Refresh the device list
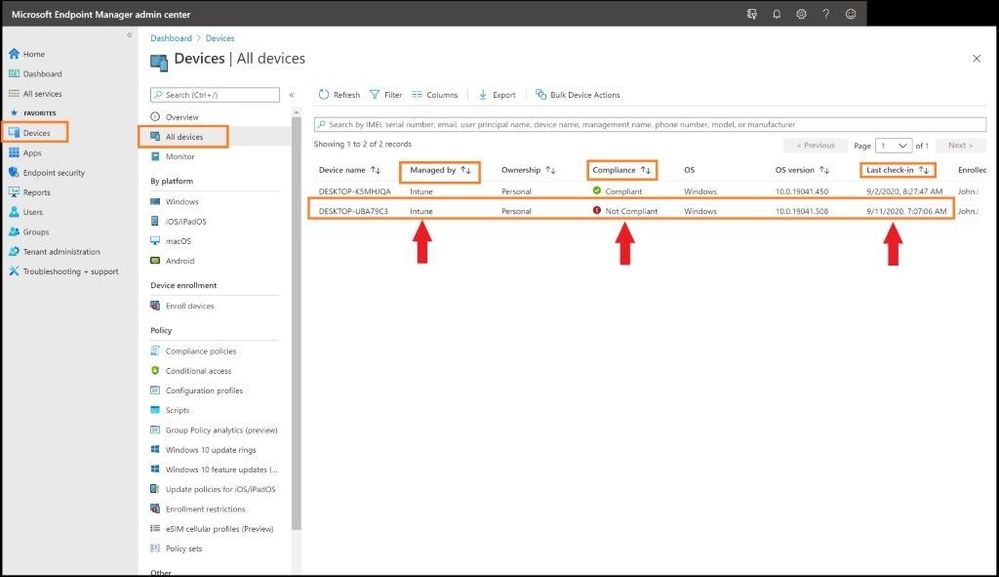The width and height of the screenshot is (999, 577). tap(340, 95)
